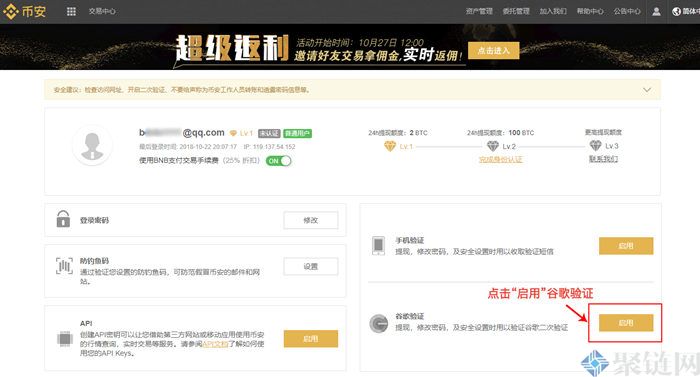
Task: Click the 手机验证 heading
Action: 409,240
